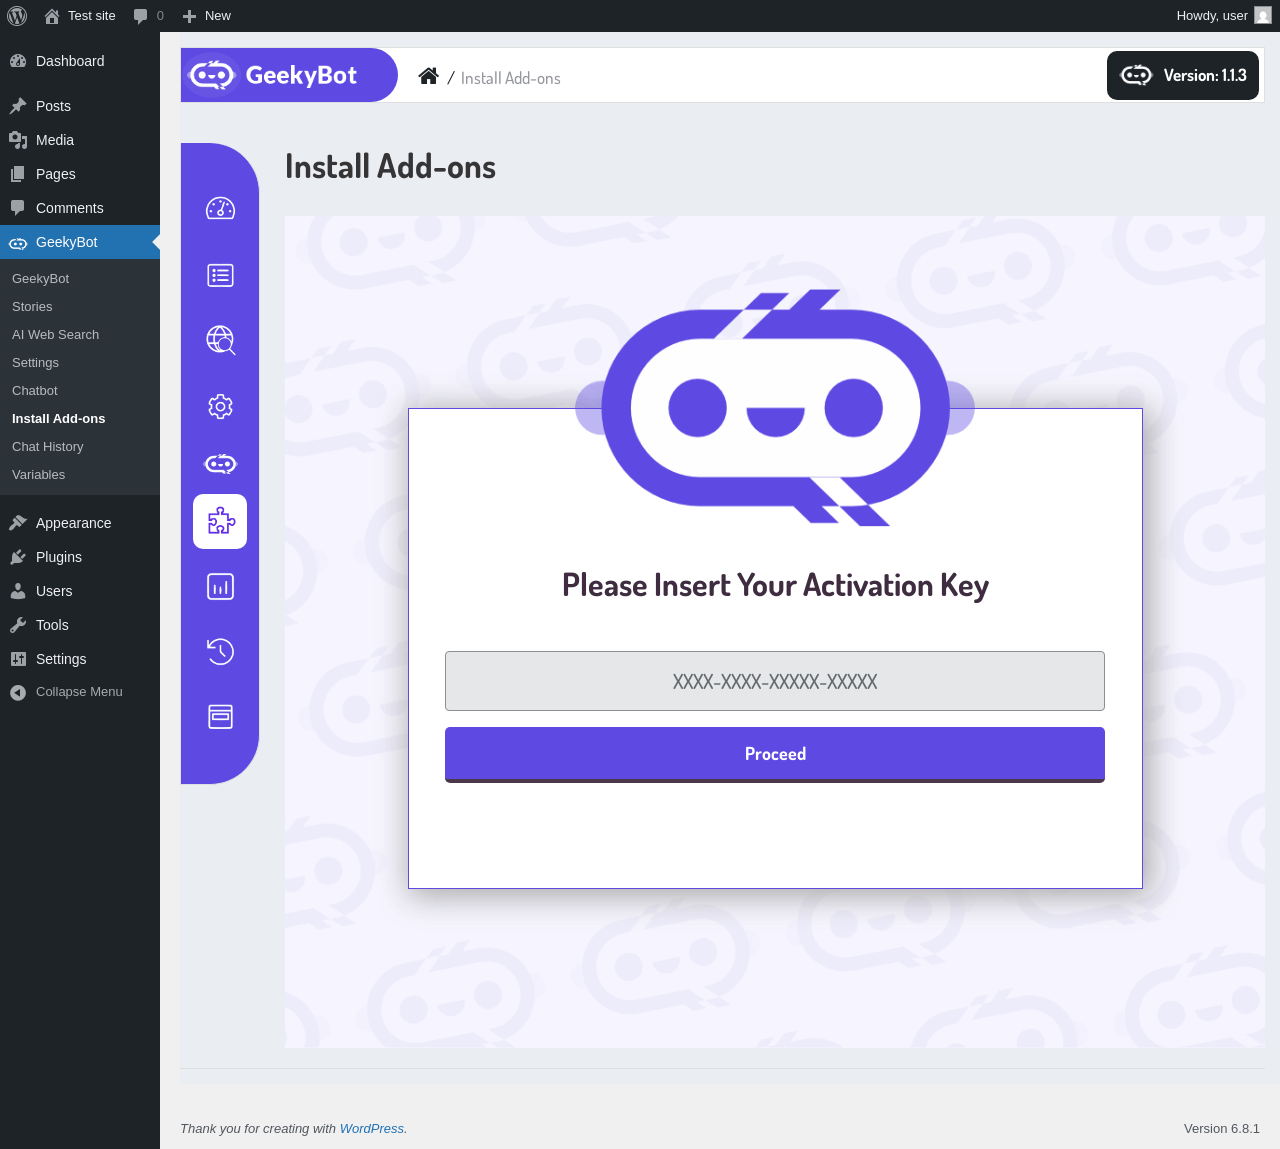This screenshot has height=1149, width=1280.
Task: Open the comments bubble in admin bar
Action: tap(148, 16)
